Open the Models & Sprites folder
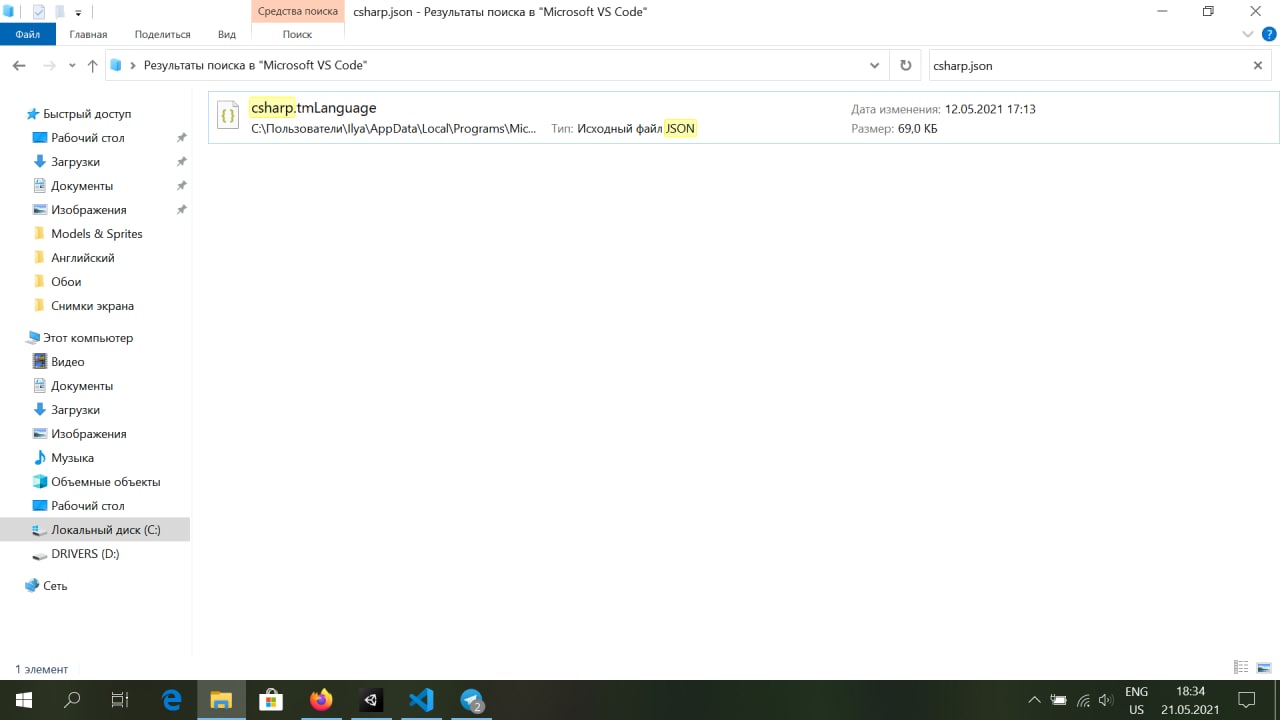1280x720 pixels. tap(97, 234)
